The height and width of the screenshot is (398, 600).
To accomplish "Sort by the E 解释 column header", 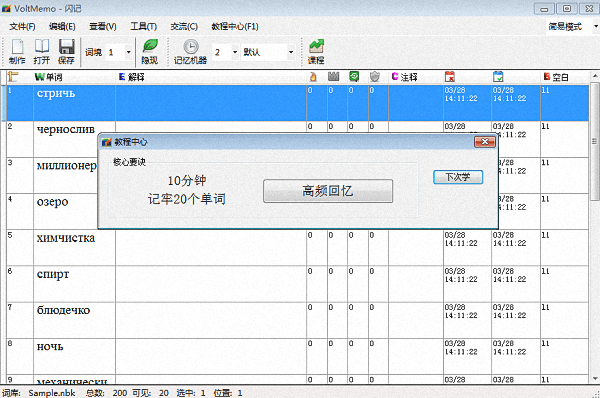I will coord(132,77).
